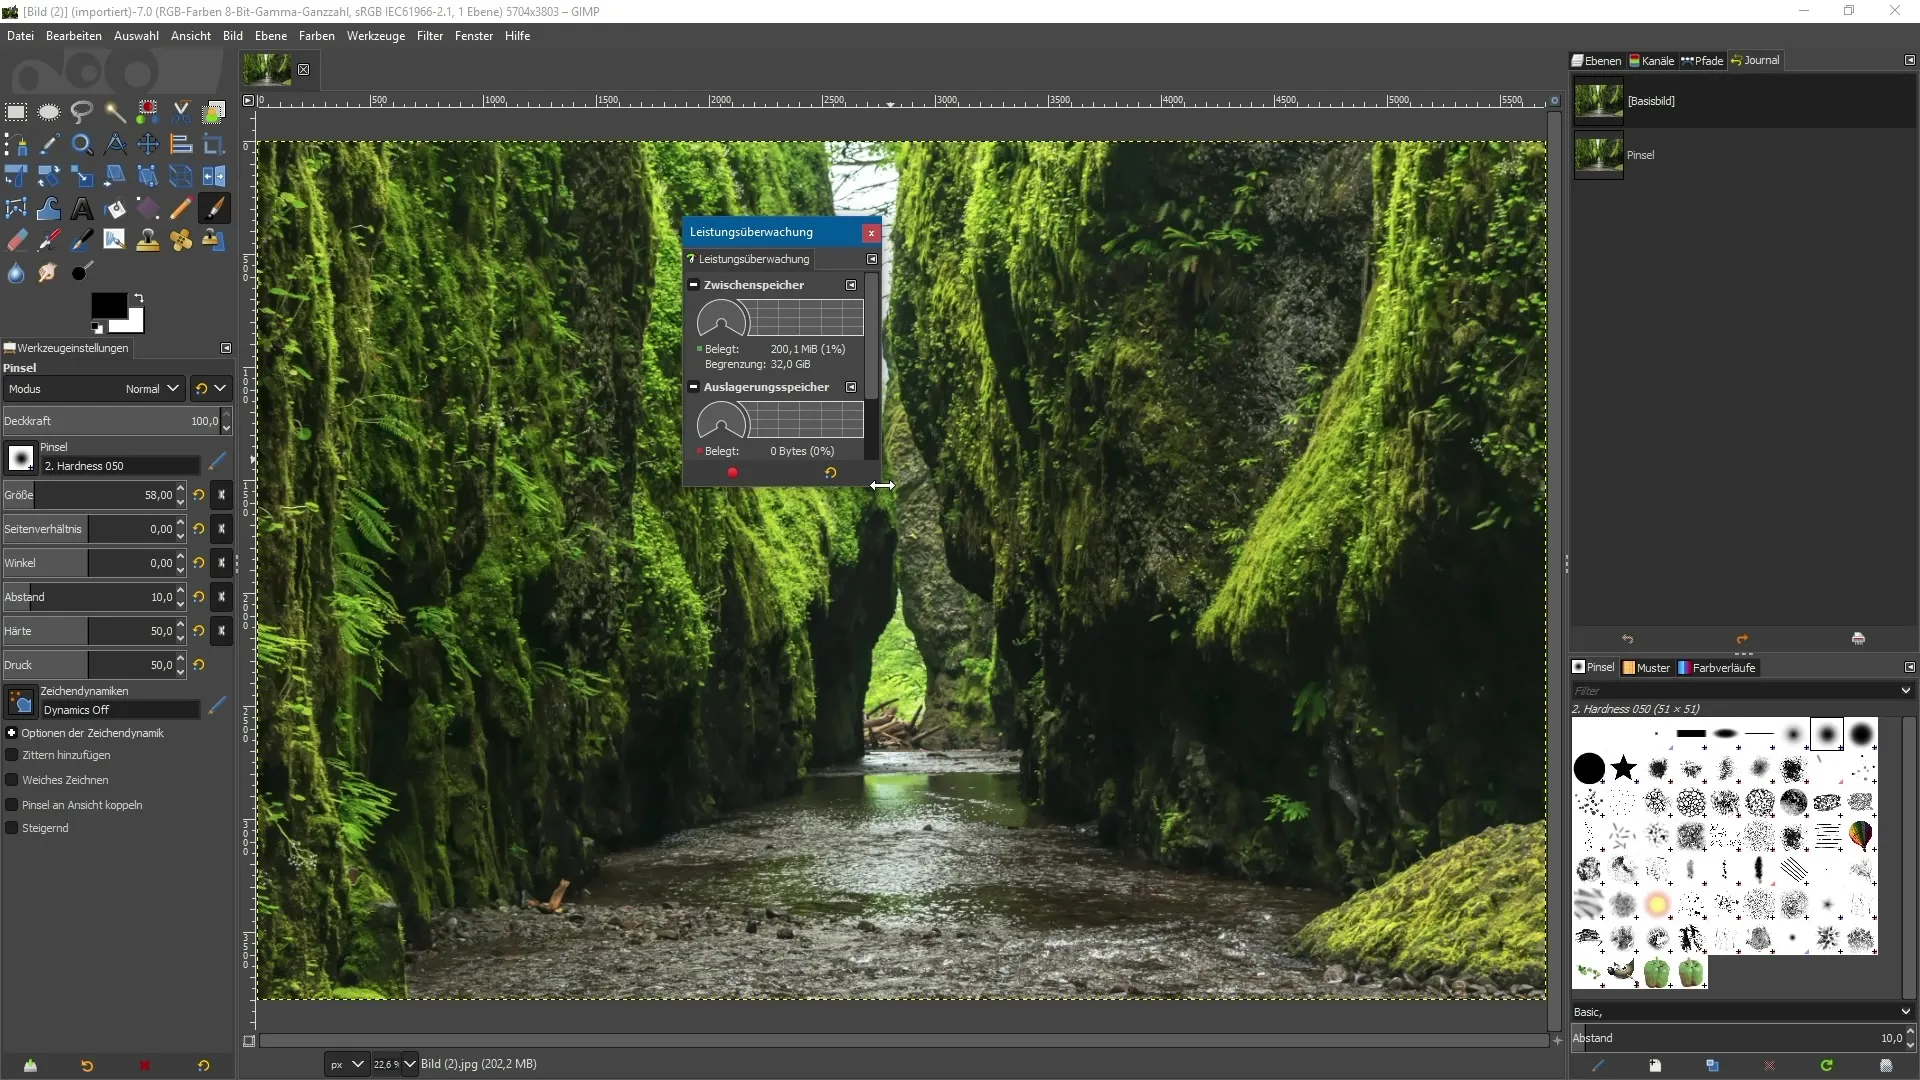Open the Filter menu
This screenshot has height=1080, width=1920.
point(430,36)
